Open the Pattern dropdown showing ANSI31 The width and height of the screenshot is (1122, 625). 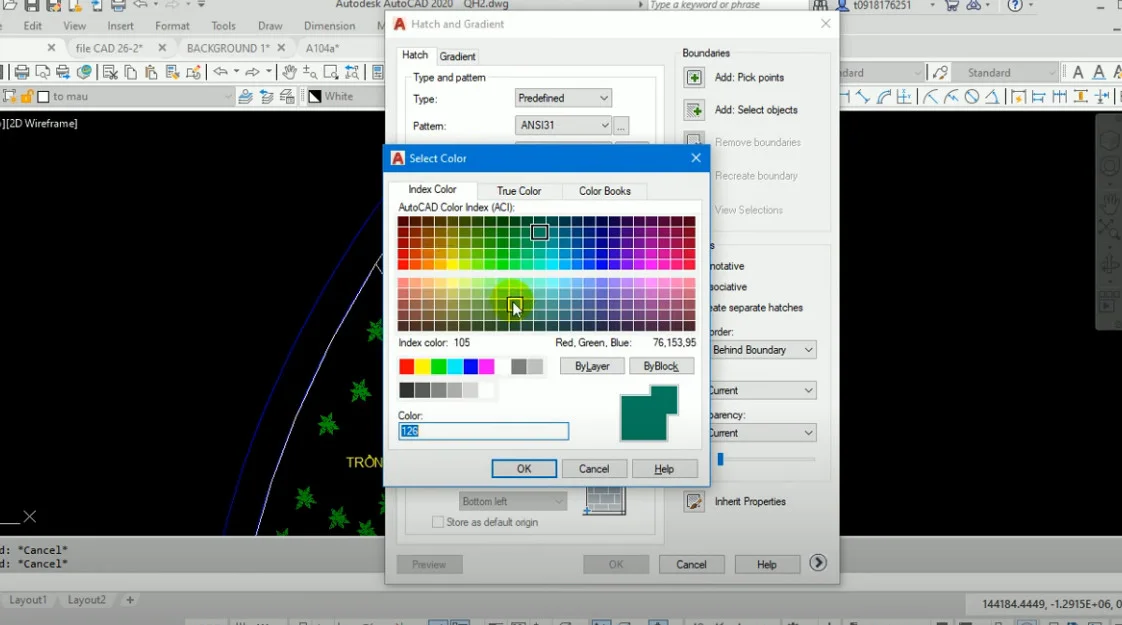(x=563, y=125)
